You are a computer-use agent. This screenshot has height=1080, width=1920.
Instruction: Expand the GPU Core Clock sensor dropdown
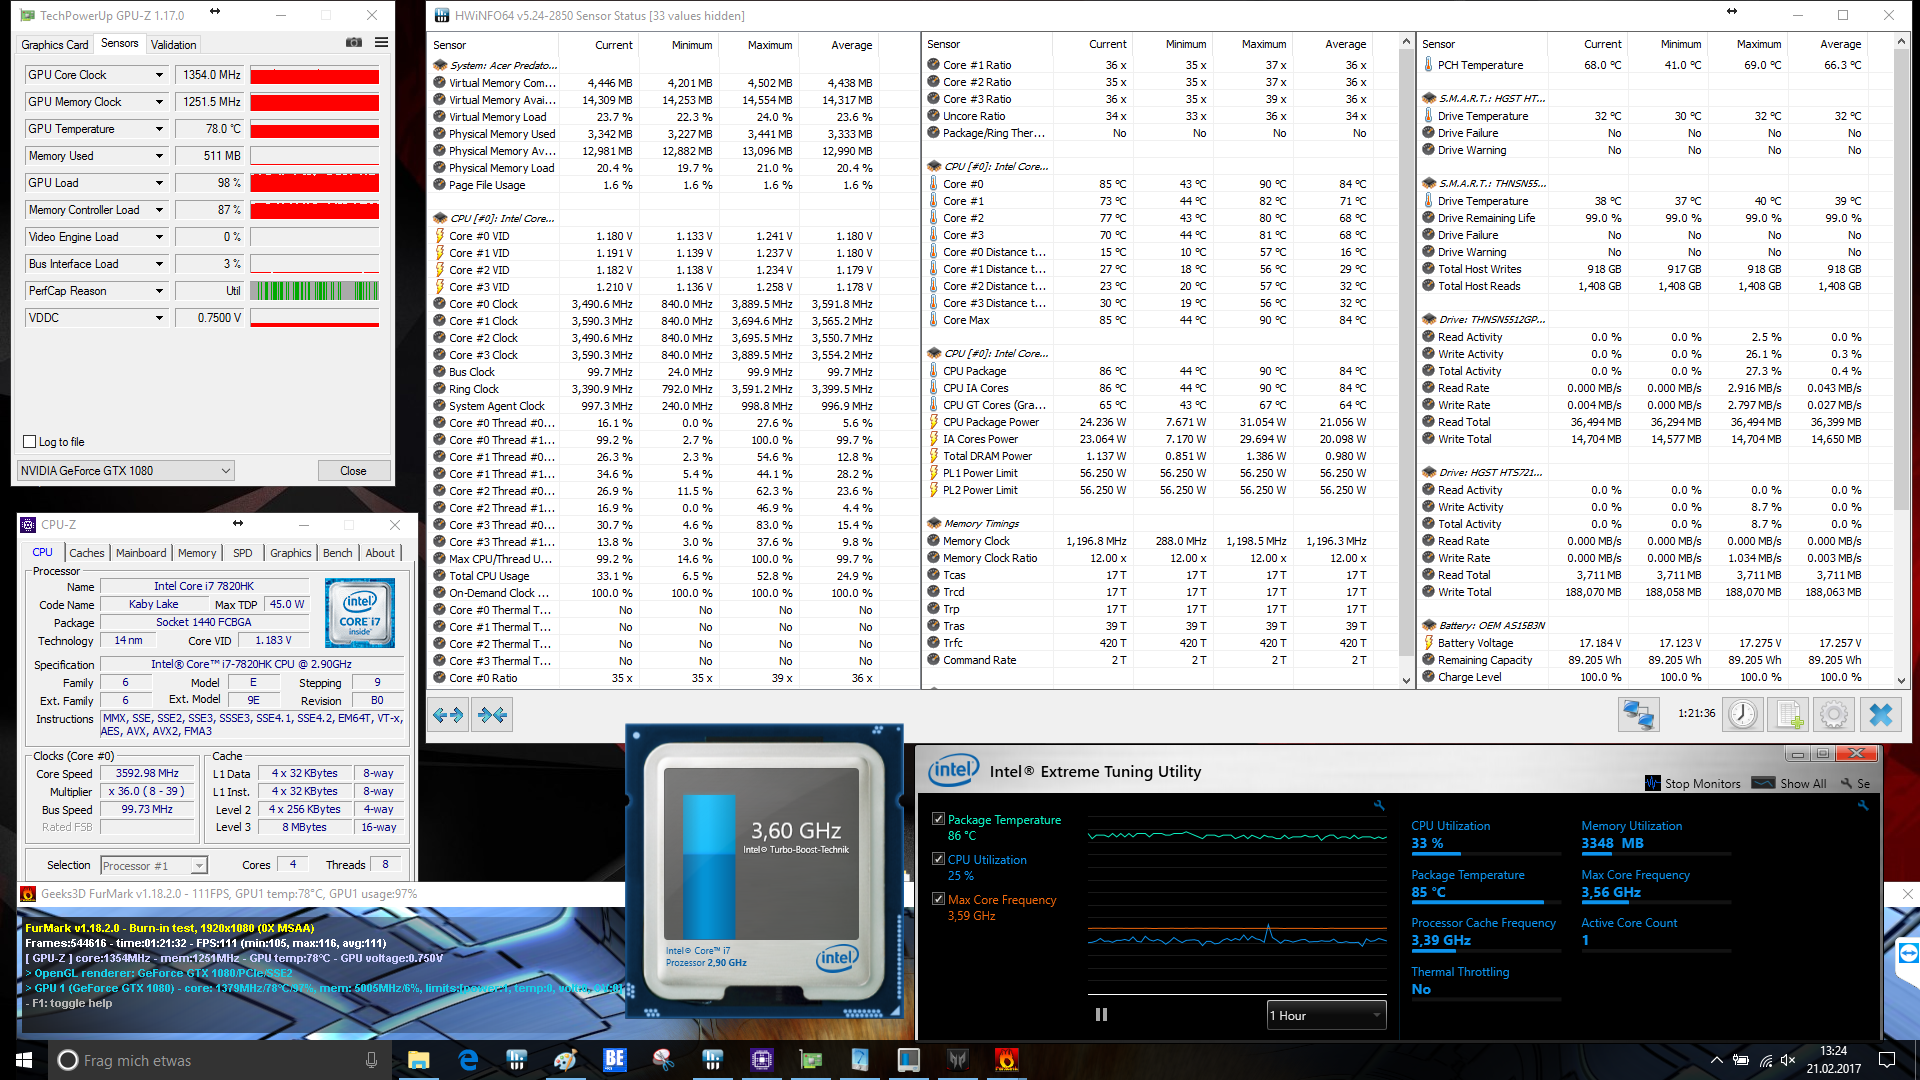[x=159, y=75]
